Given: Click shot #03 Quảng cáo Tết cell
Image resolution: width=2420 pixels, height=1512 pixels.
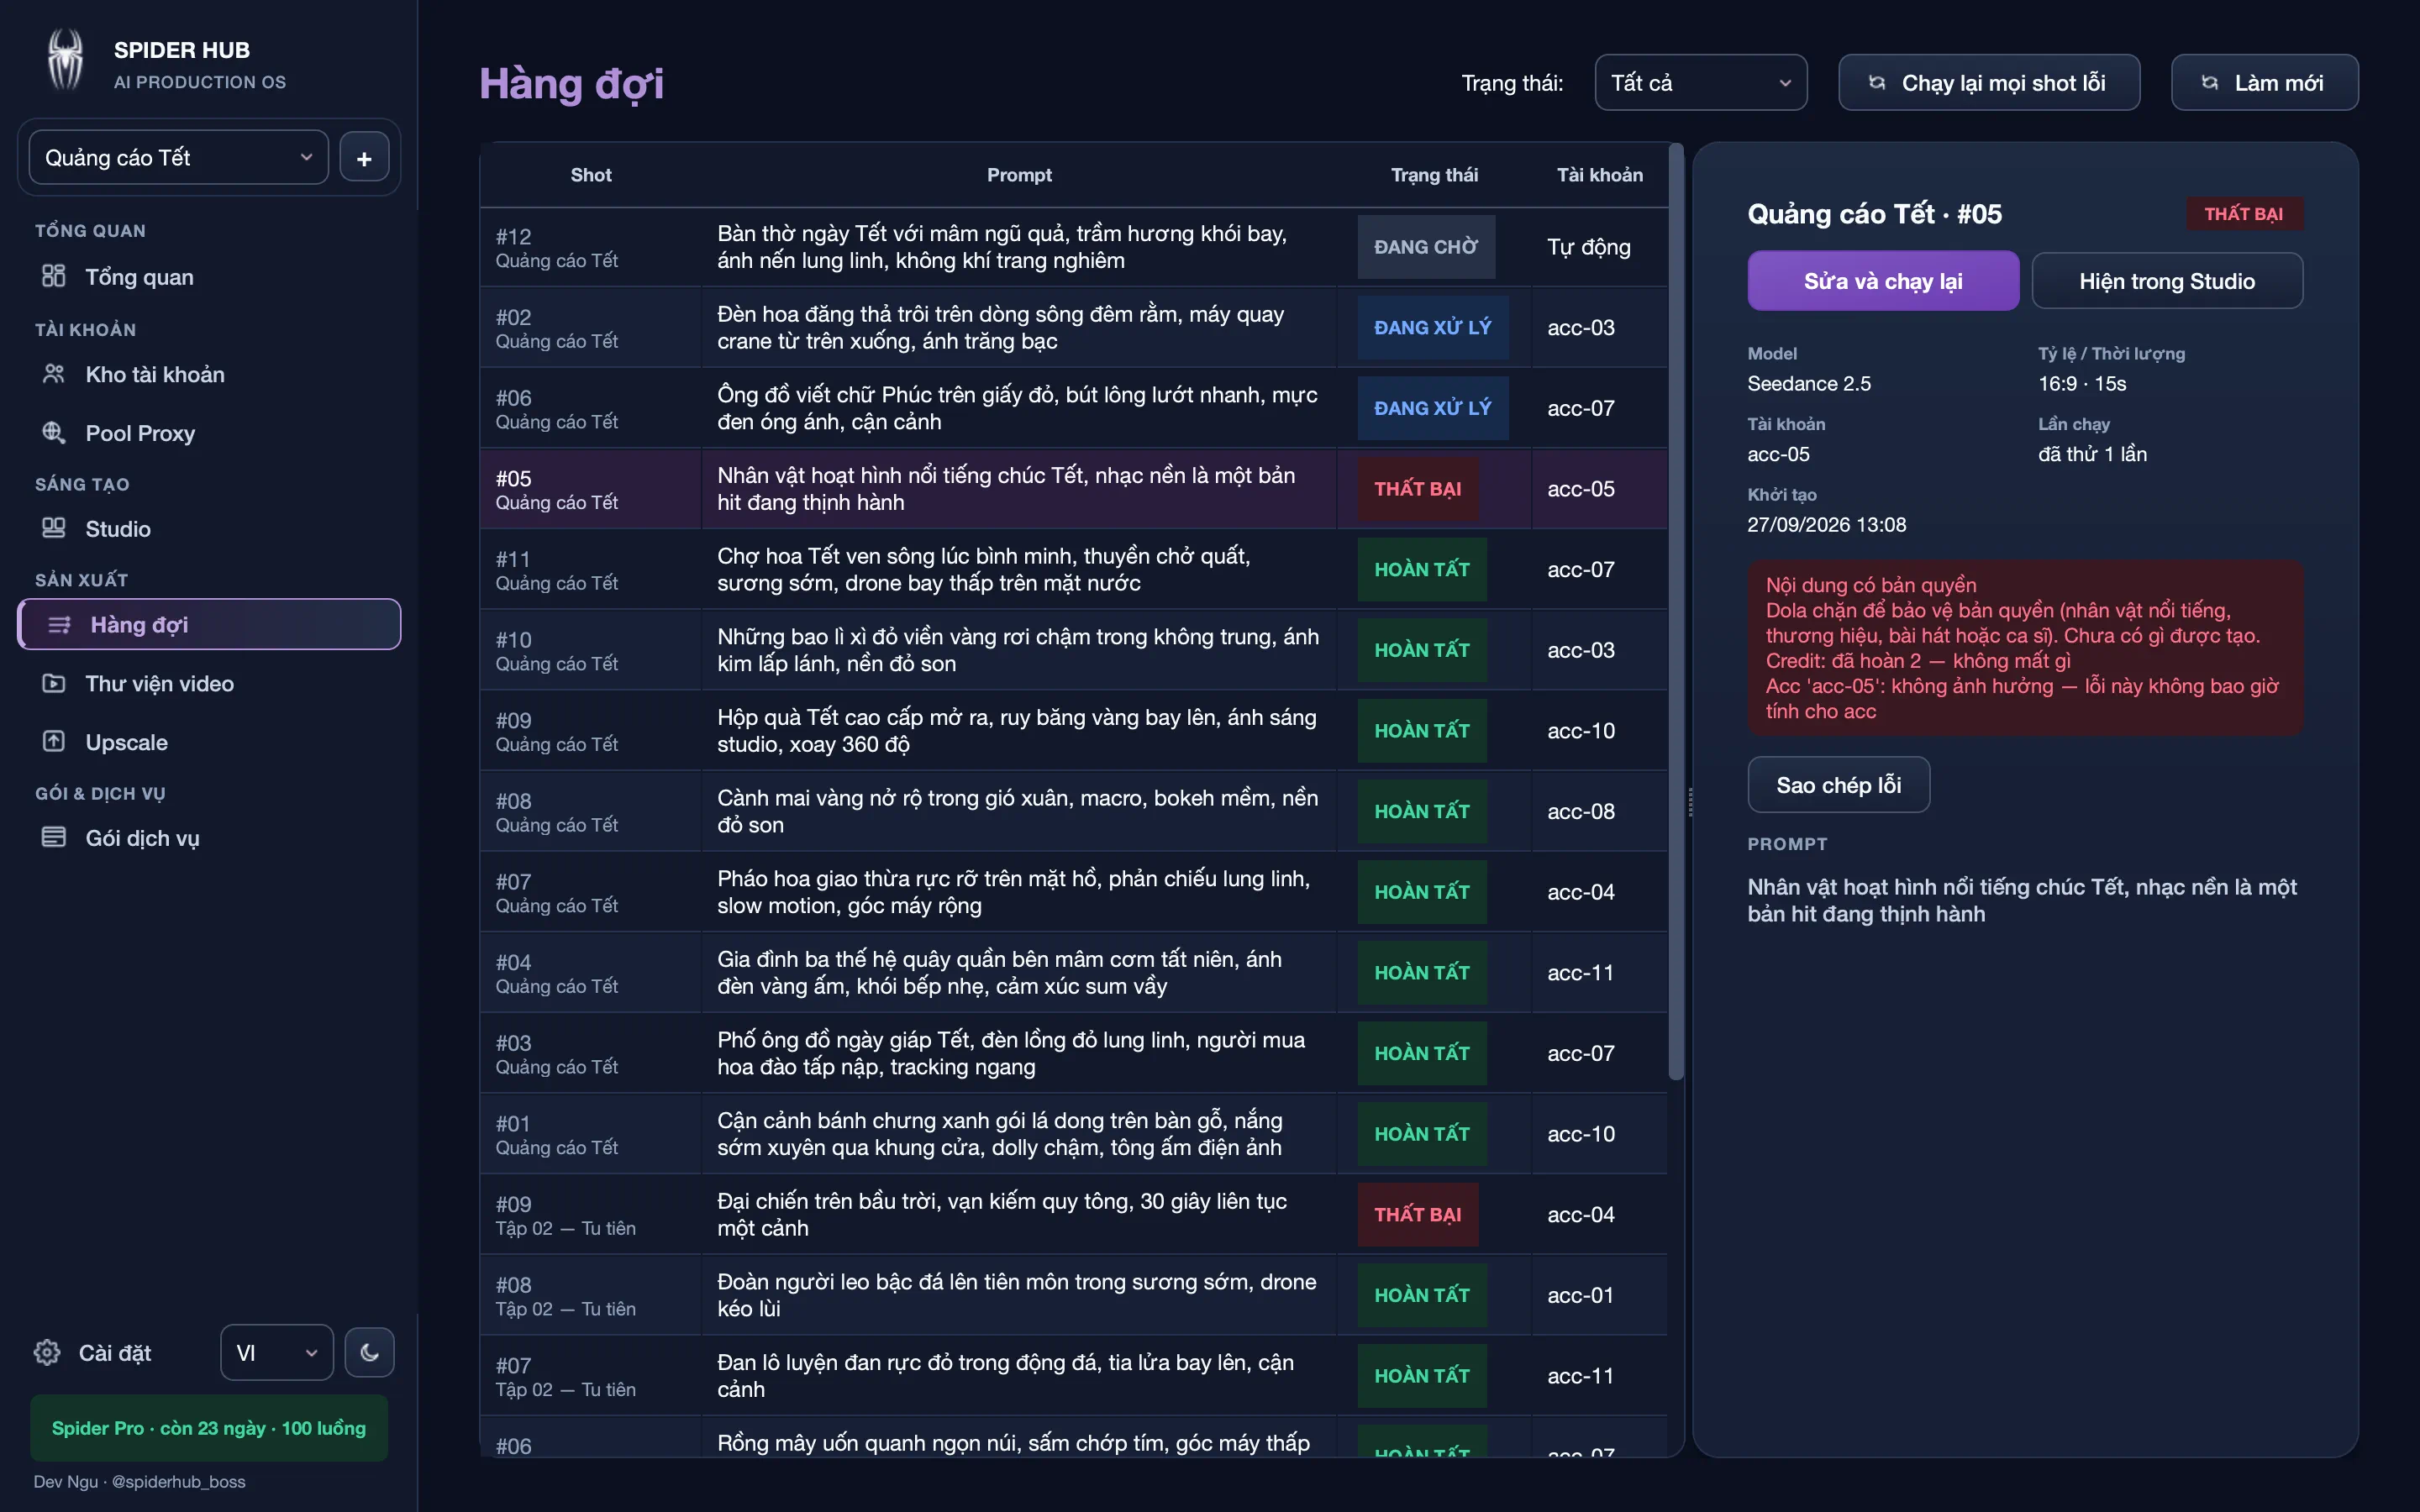Looking at the screenshot, I should (590, 1053).
